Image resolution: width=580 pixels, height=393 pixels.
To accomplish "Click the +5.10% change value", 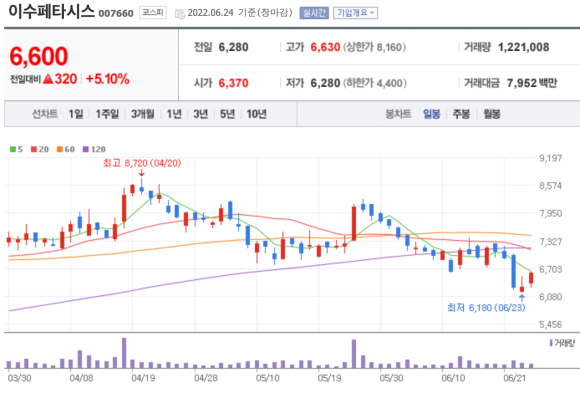I will (108, 79).
